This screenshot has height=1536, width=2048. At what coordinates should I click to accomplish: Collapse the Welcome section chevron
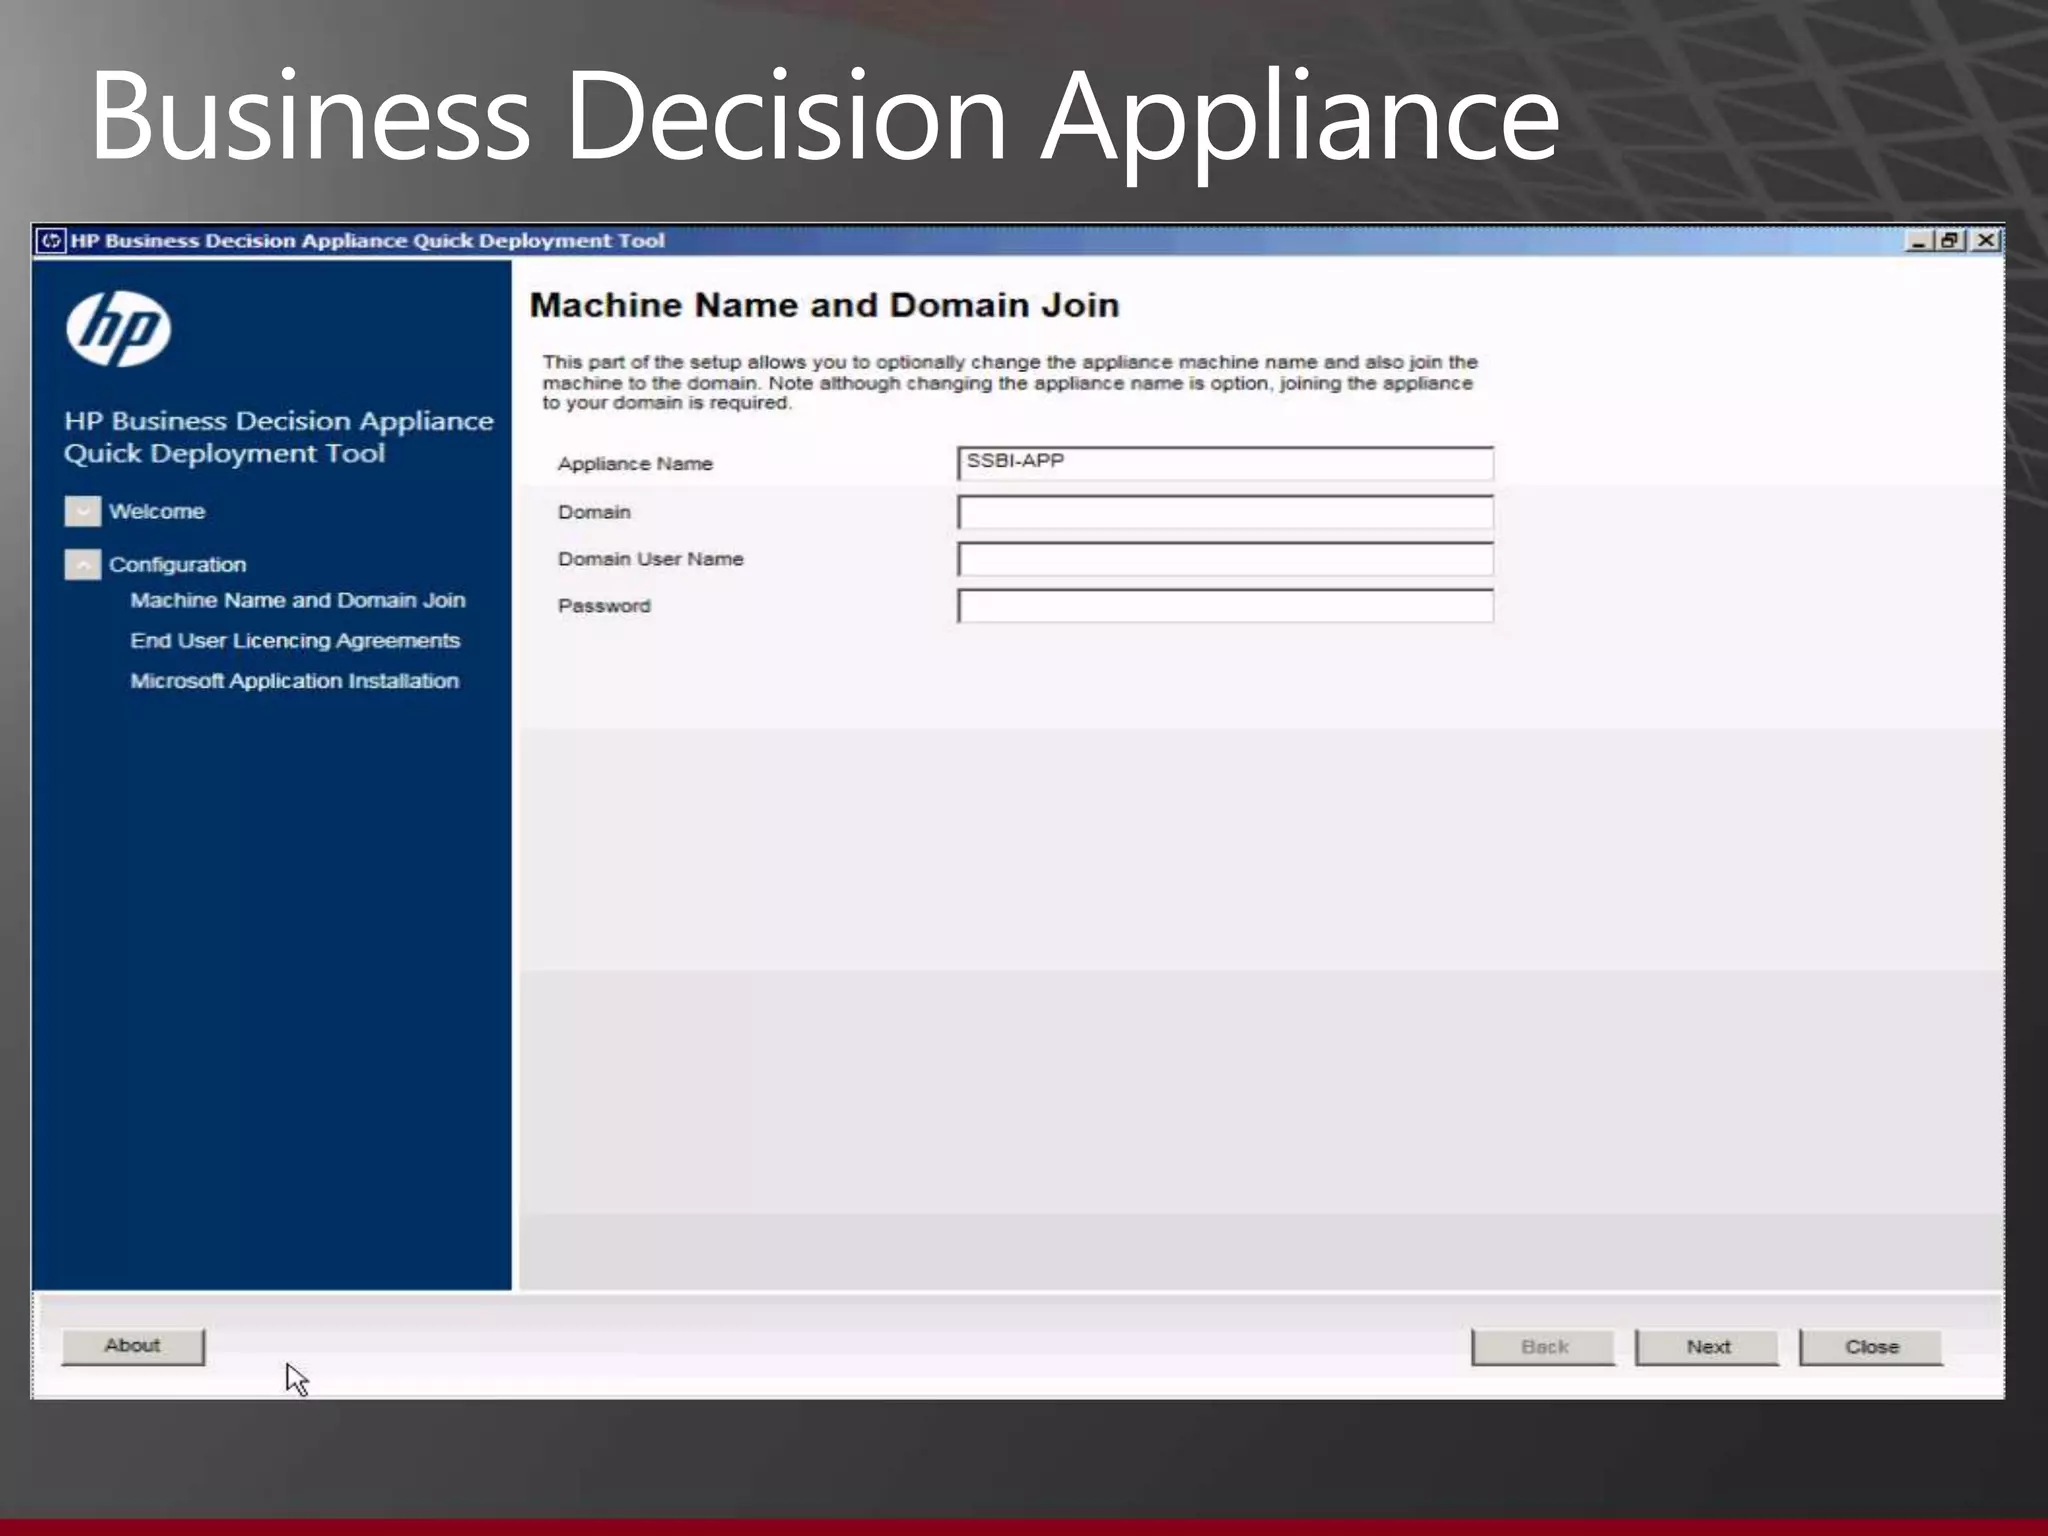(83, 511)
